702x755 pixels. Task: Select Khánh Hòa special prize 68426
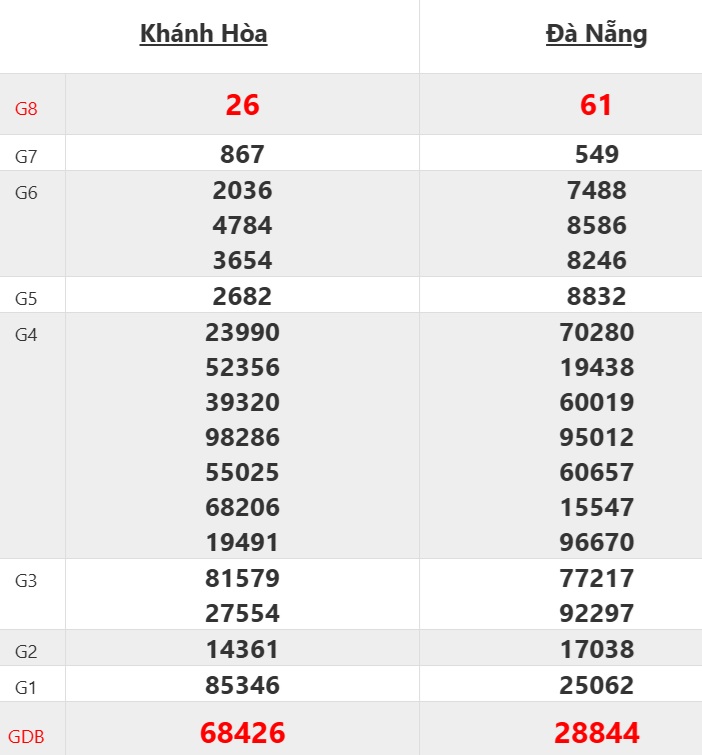(242, 733)
